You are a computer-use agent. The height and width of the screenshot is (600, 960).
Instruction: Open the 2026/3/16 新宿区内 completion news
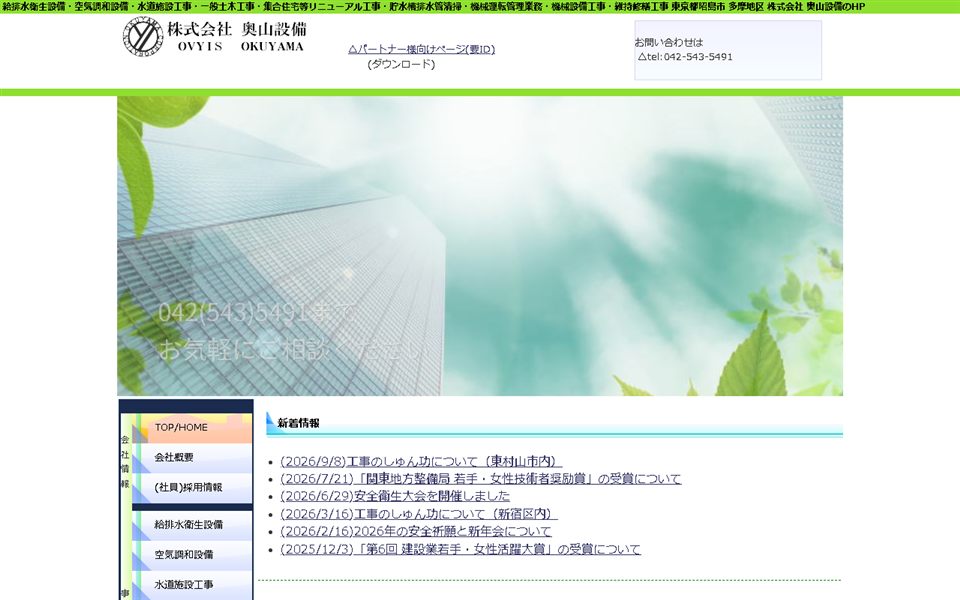coord(419,514)
